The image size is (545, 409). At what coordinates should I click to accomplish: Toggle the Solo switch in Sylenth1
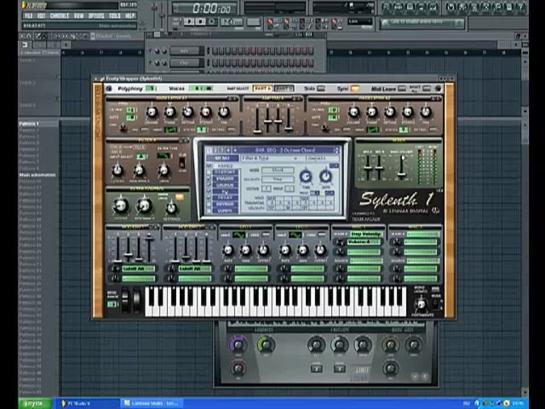[x=321, y=89]
